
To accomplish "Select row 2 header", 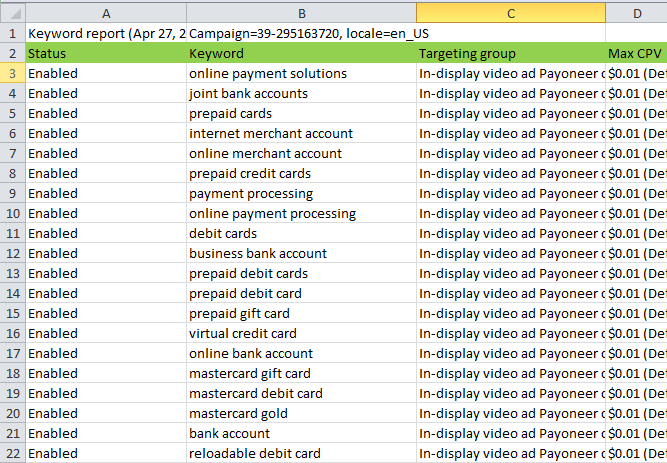I will (x=13, y=53).
